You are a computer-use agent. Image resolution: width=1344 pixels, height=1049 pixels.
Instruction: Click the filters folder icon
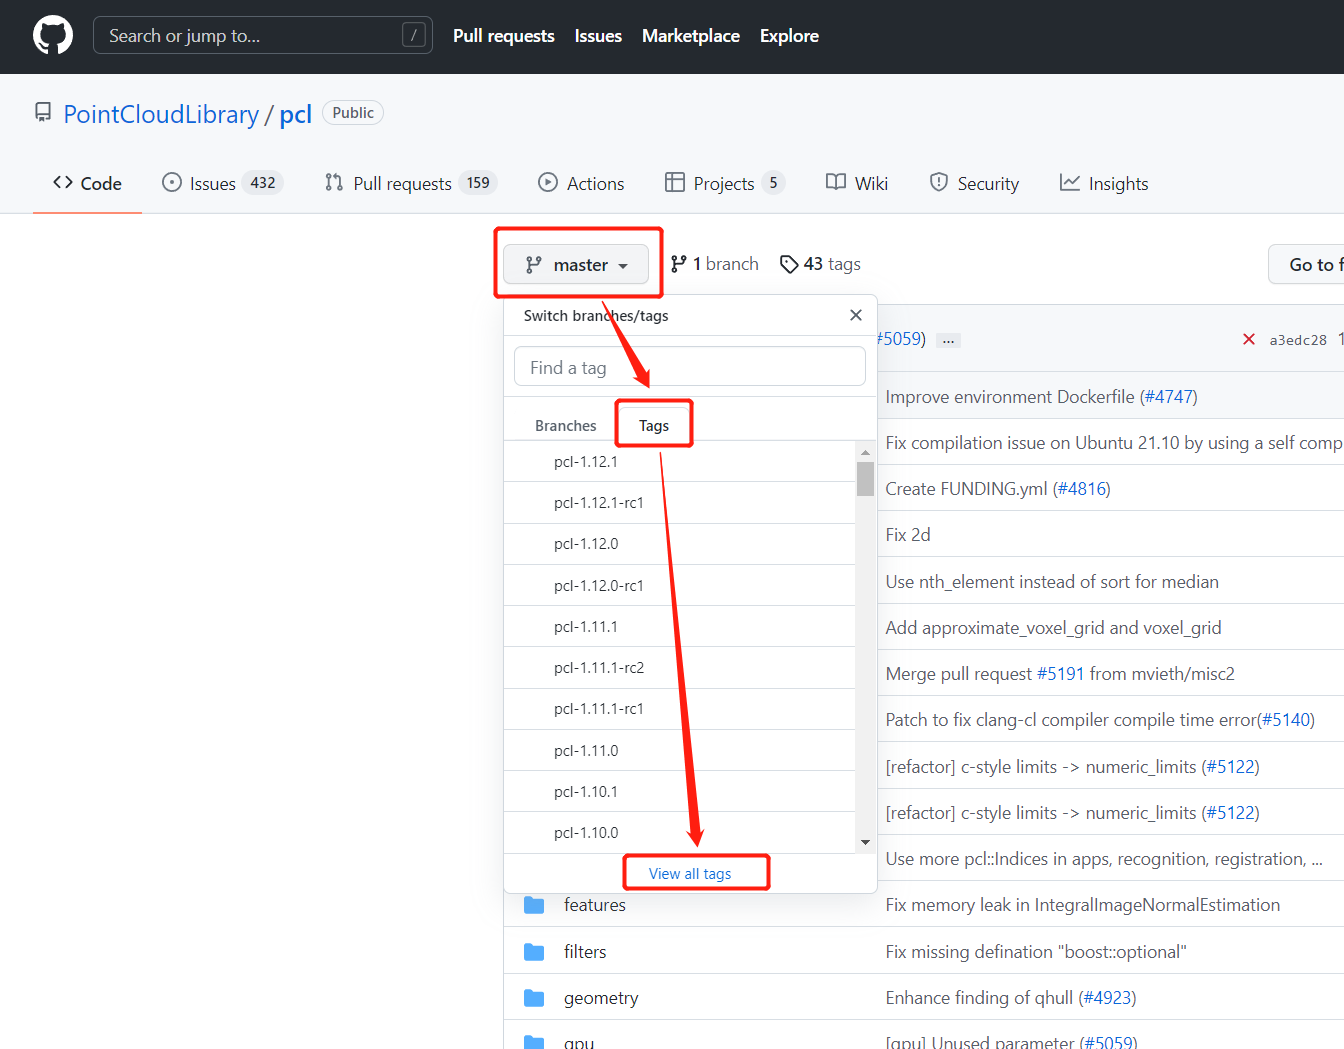click(534, 952)
